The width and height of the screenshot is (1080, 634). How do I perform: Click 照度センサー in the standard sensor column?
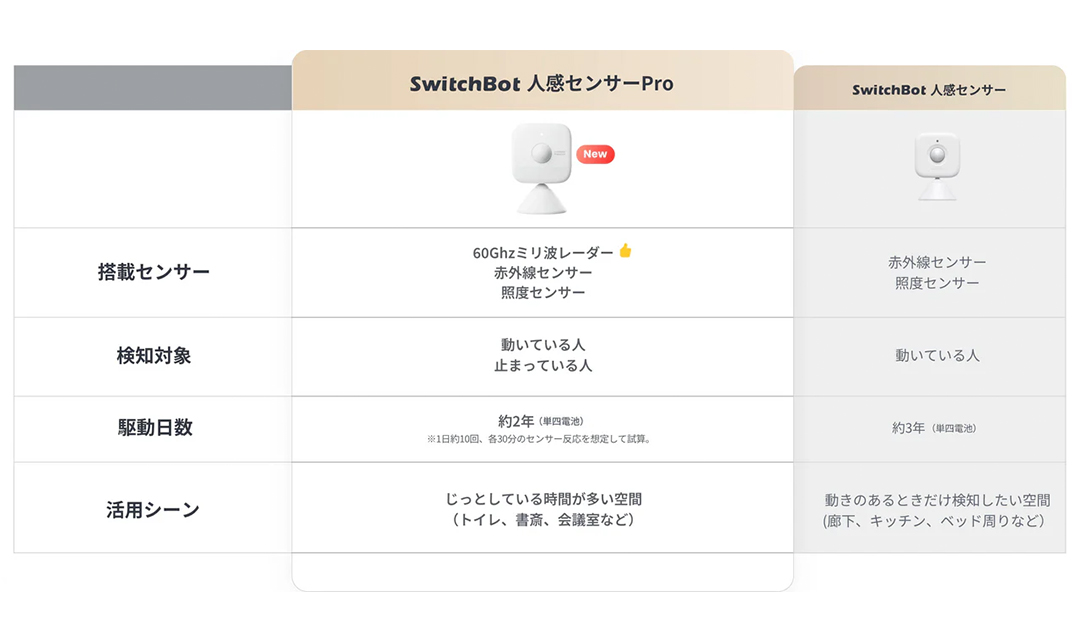point(937,283)
